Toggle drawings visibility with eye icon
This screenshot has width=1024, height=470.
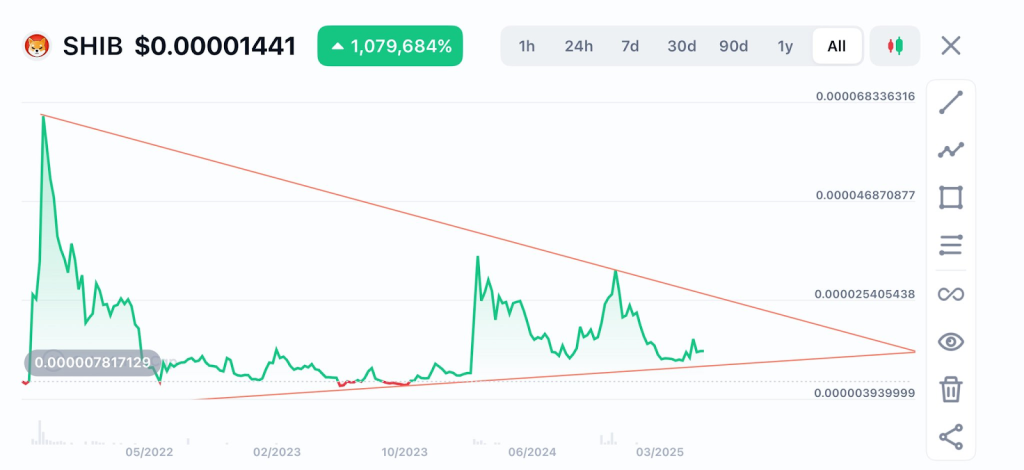point(951,342)
